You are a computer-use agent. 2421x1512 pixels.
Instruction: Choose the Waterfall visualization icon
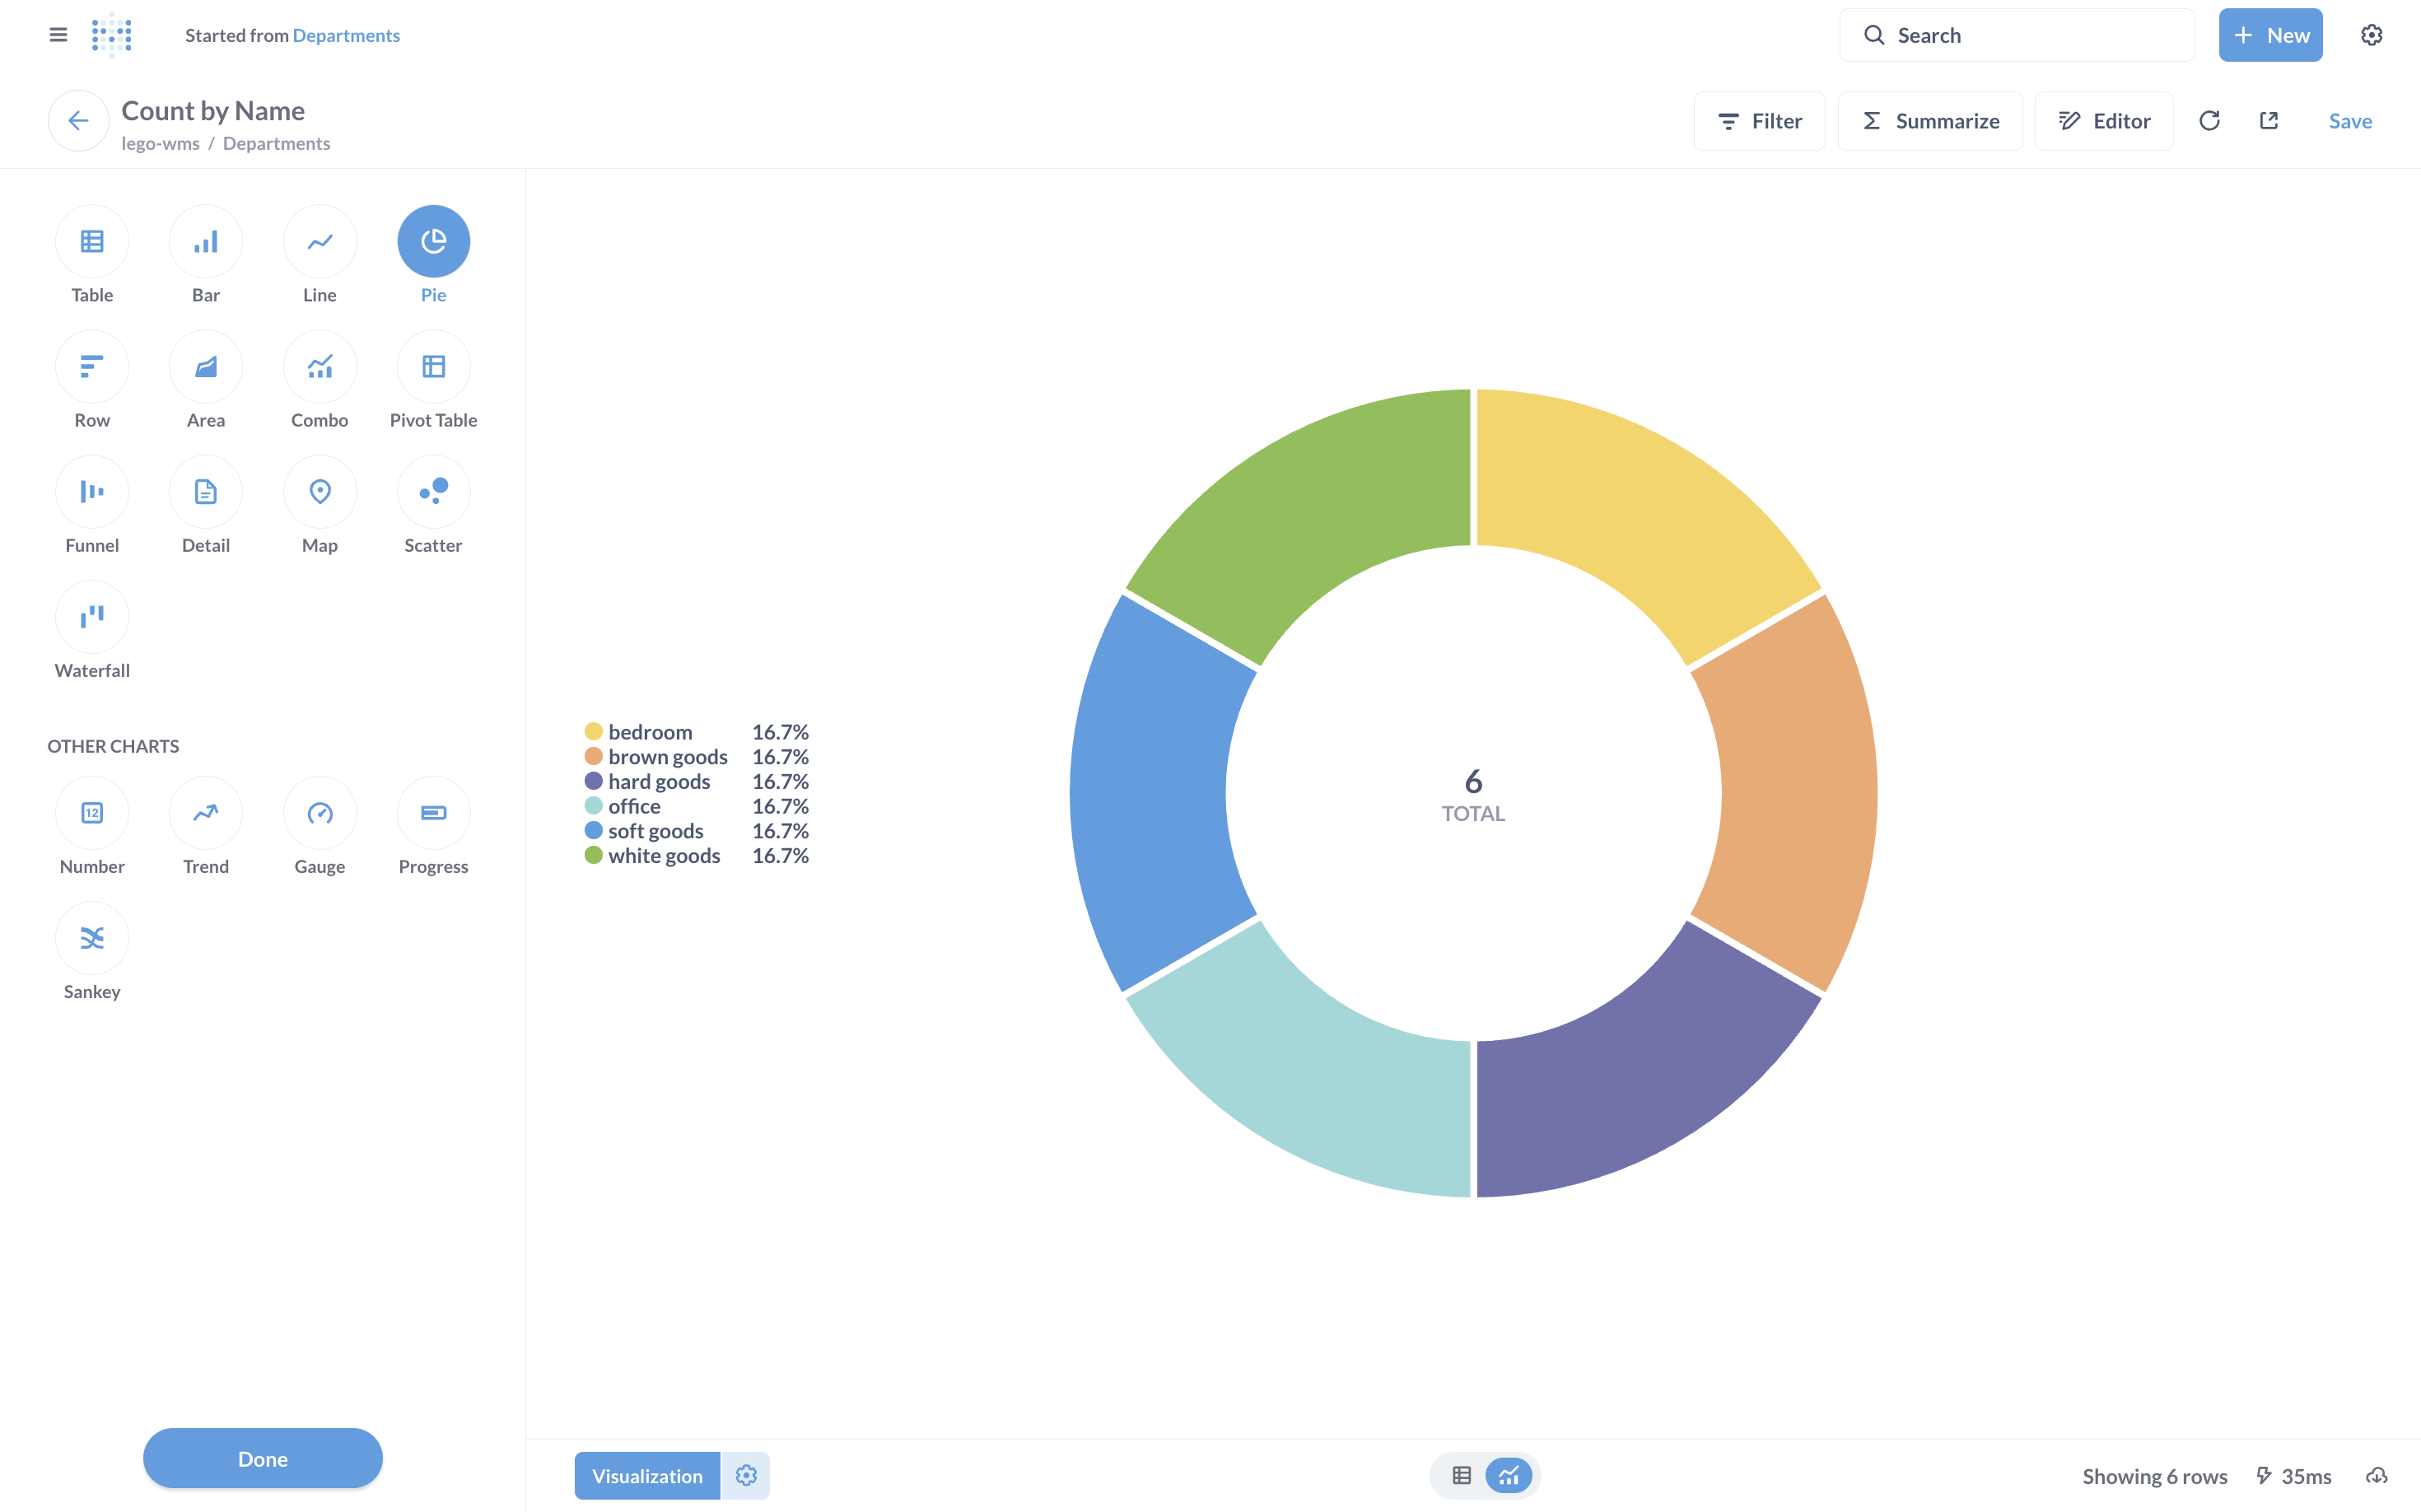tap(92, 617)
